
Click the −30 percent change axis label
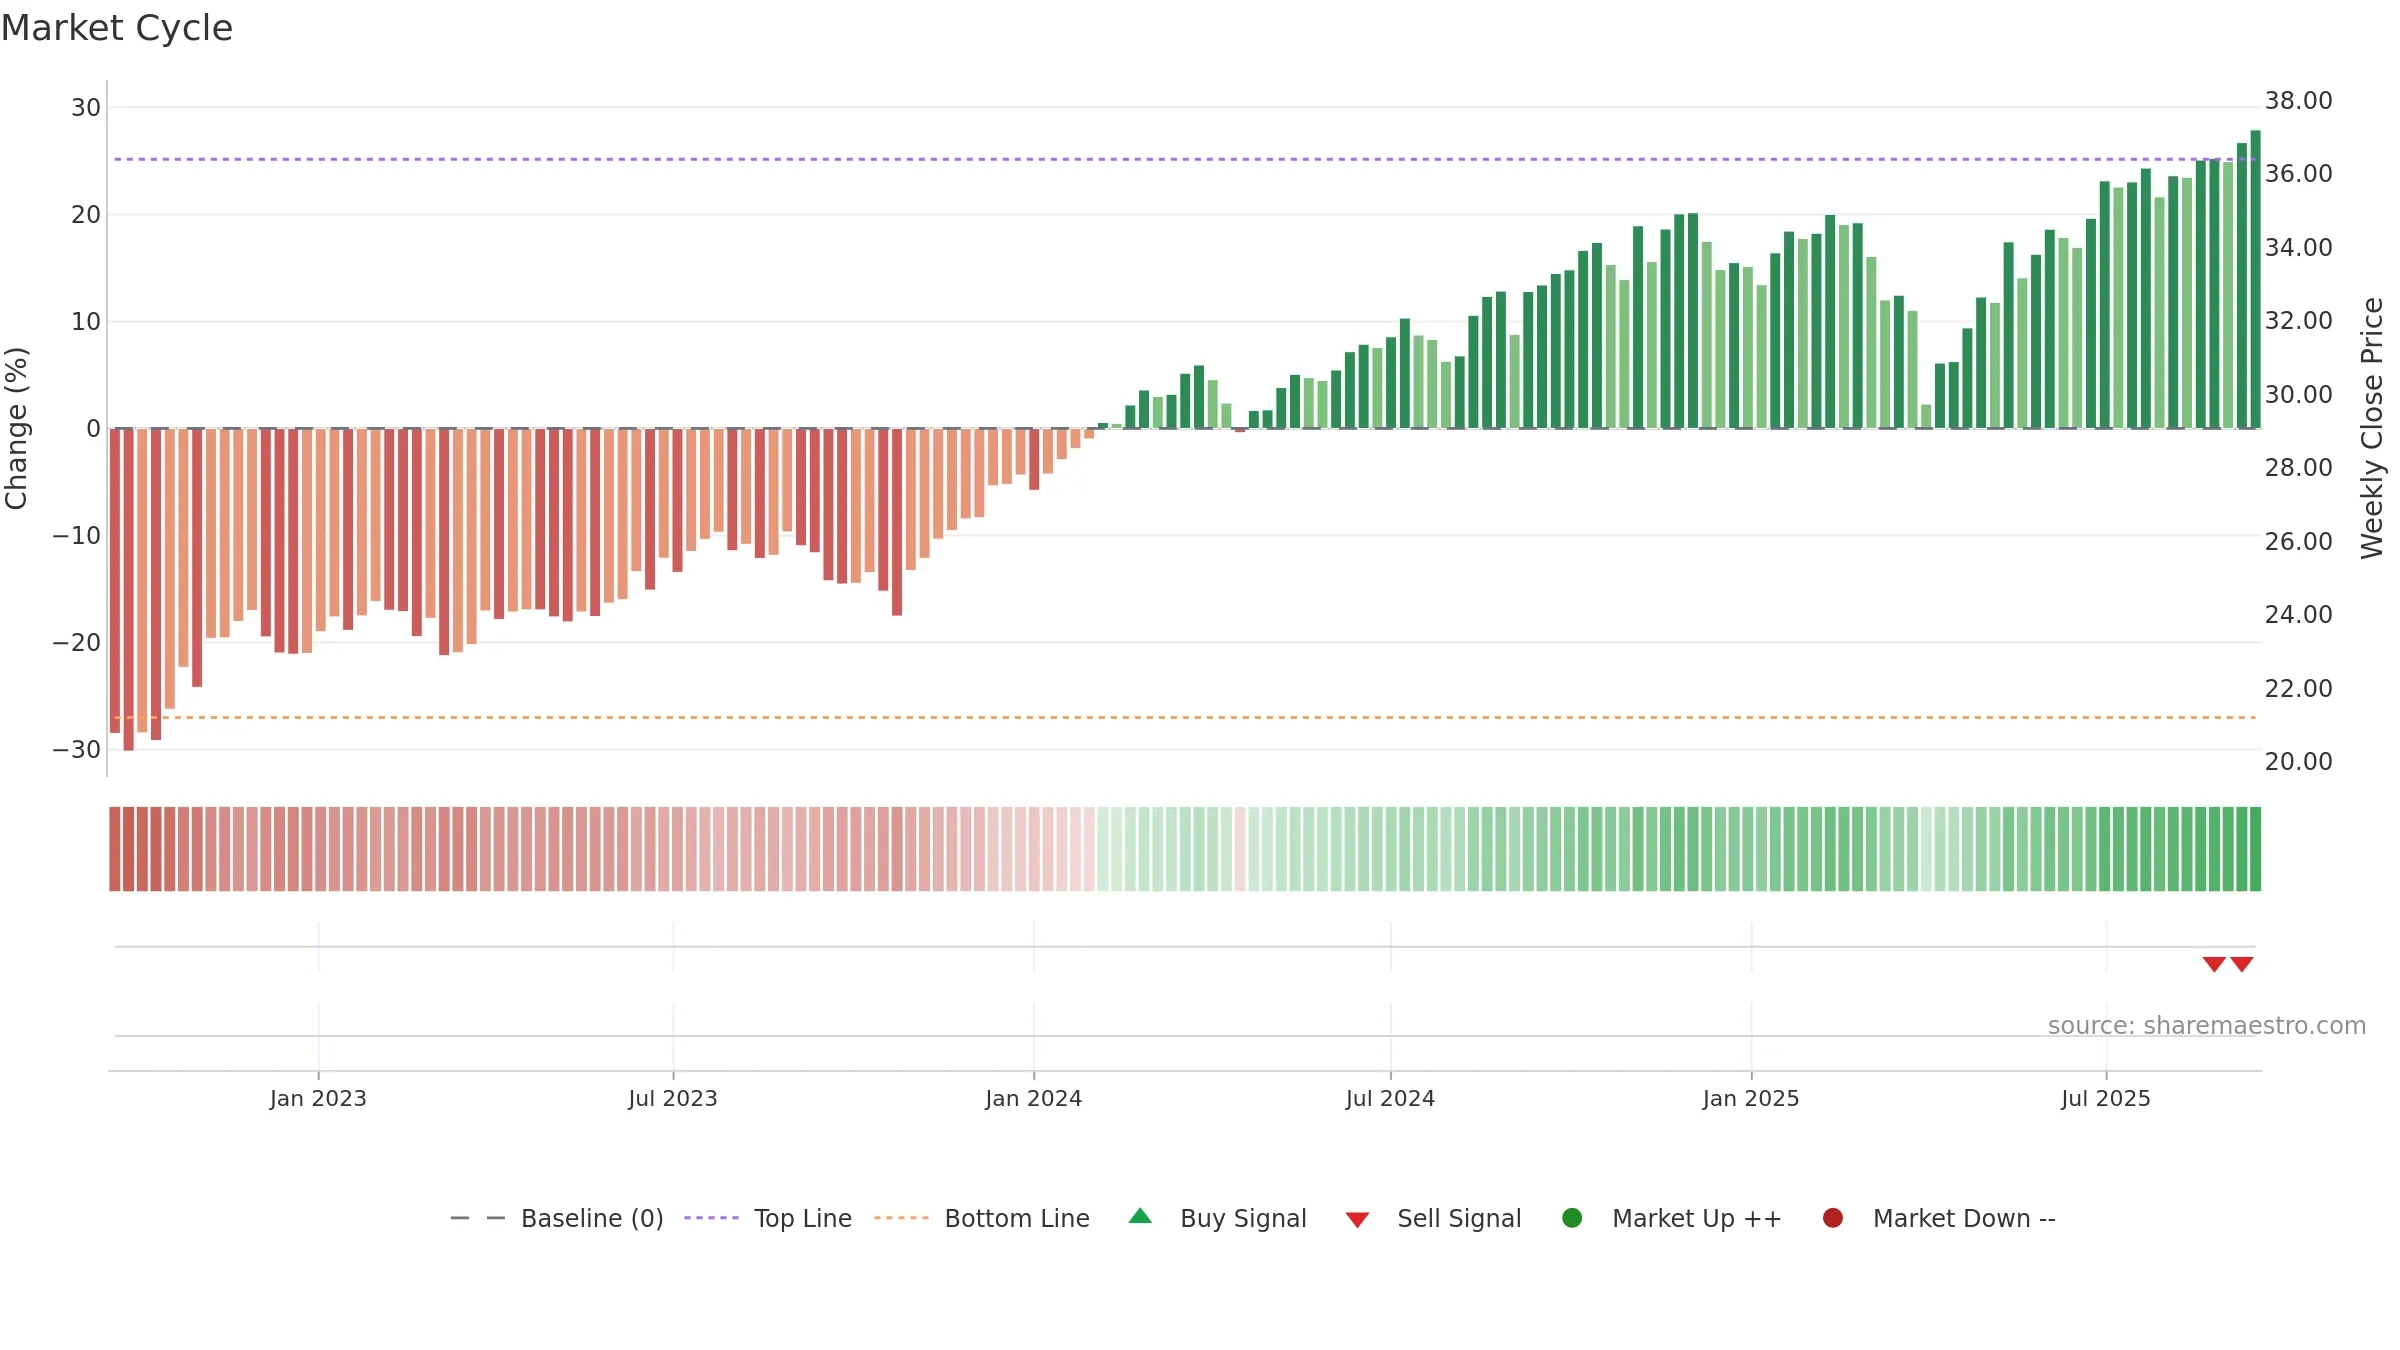(77, 749)
